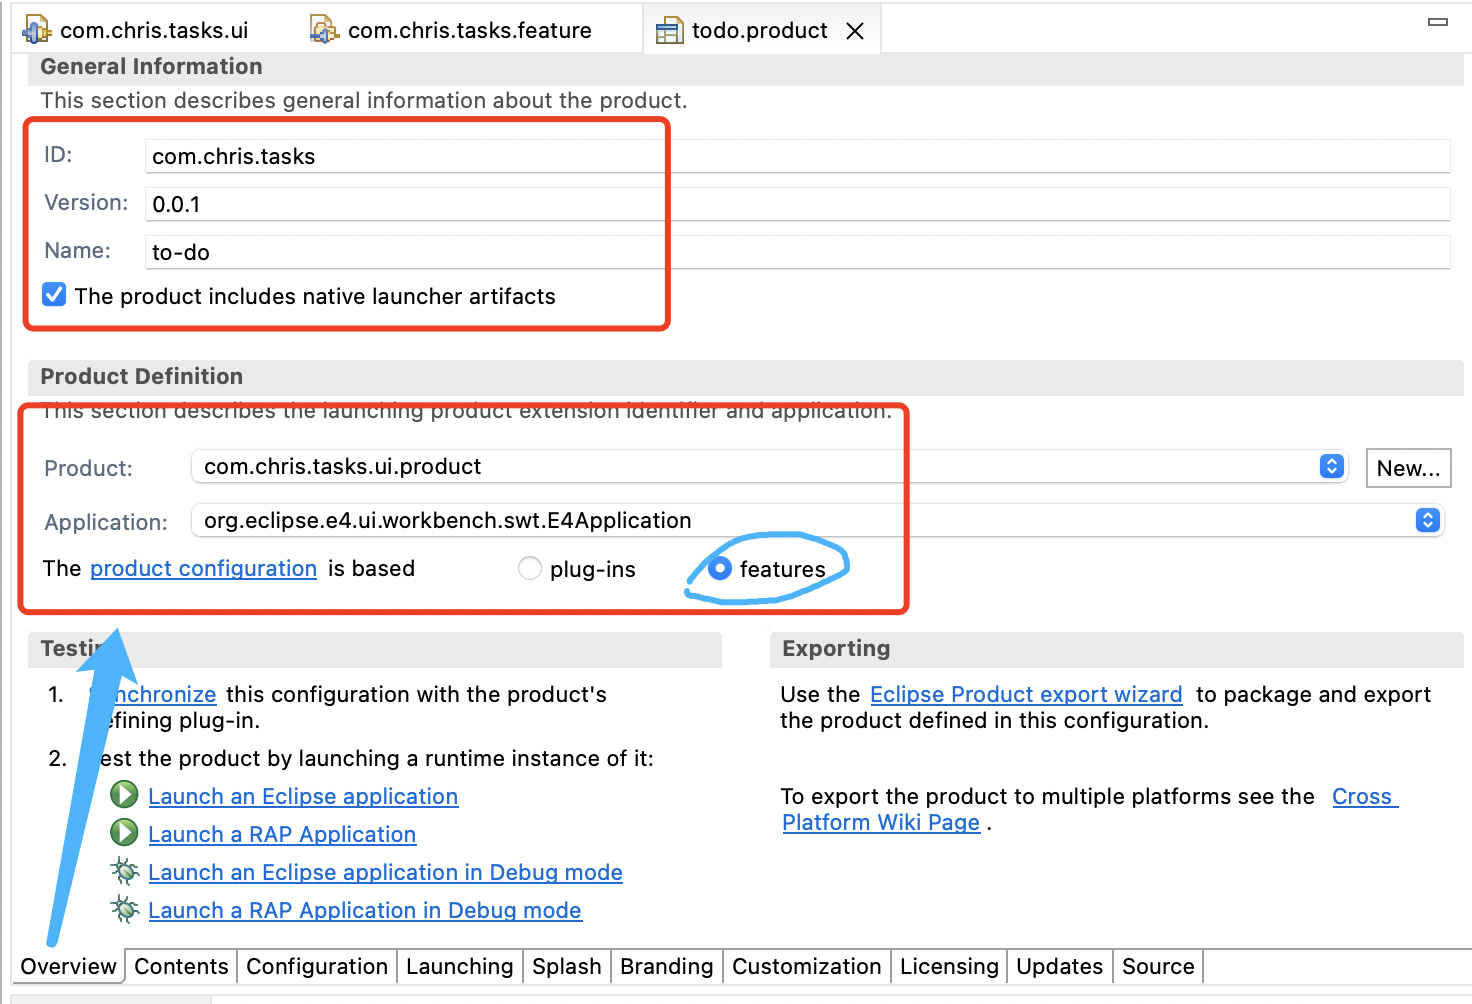Image resolution: width=1472 pixels, height=1004 pixels.
Task: Click the bug icon for RAP Application Debug mode
Action: (125, 909)
